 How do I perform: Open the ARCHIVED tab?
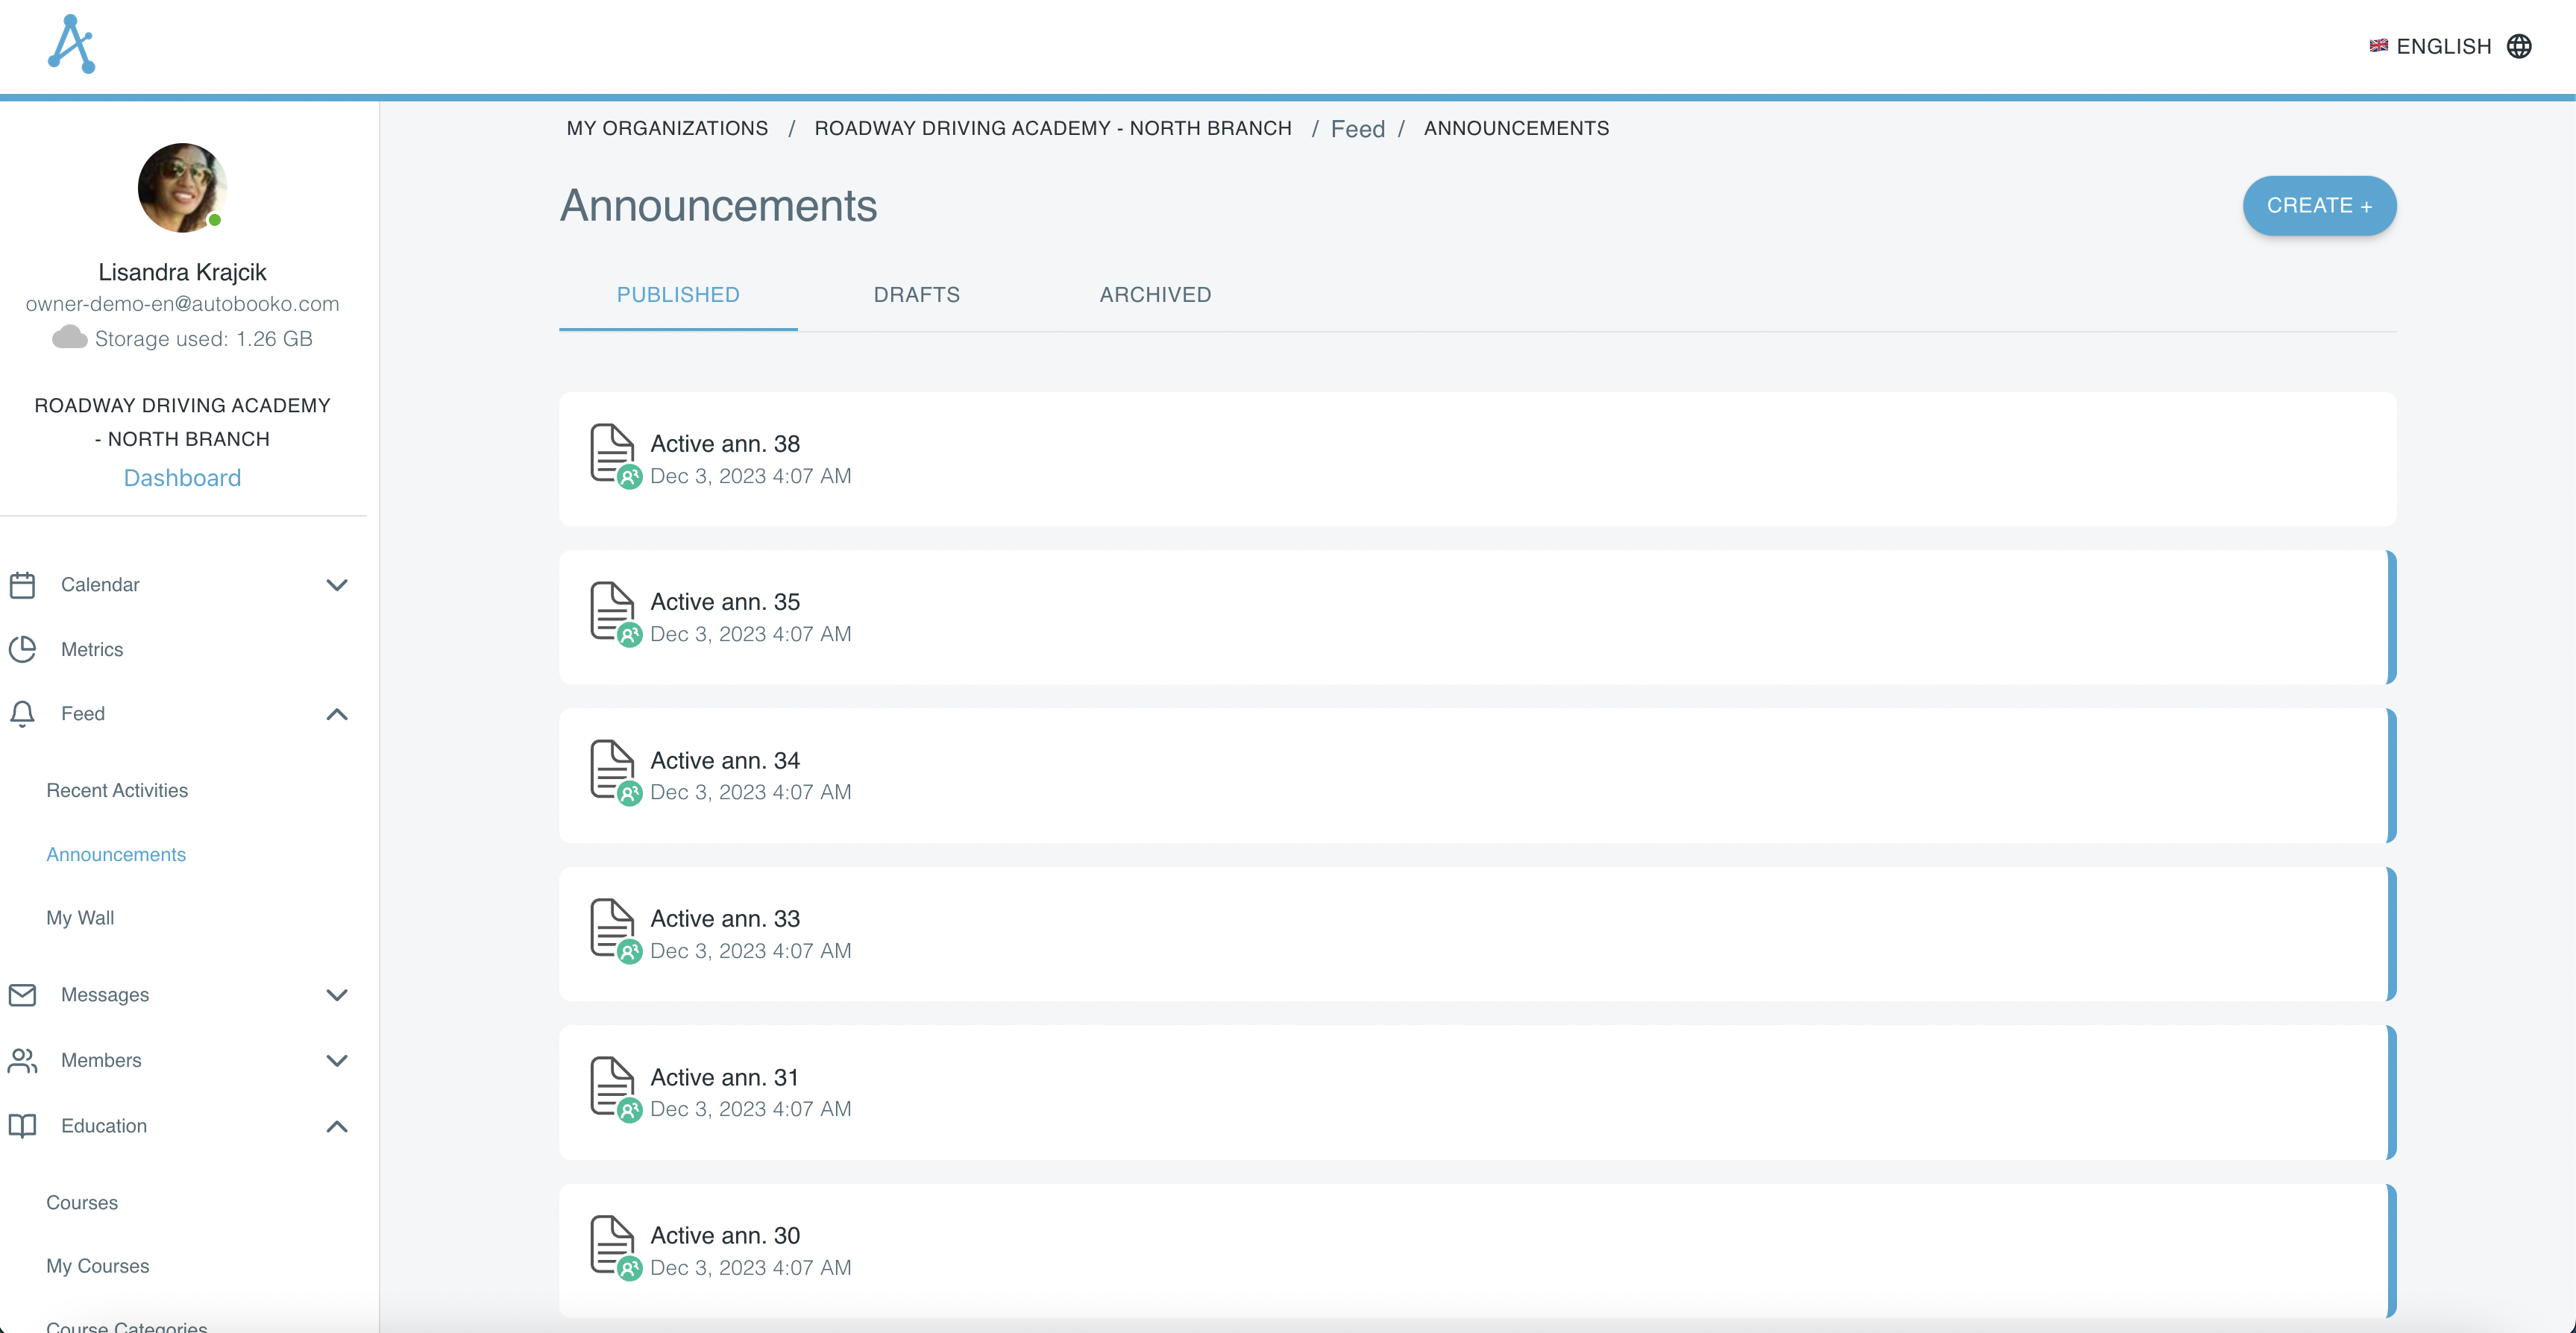[1155, 294]
